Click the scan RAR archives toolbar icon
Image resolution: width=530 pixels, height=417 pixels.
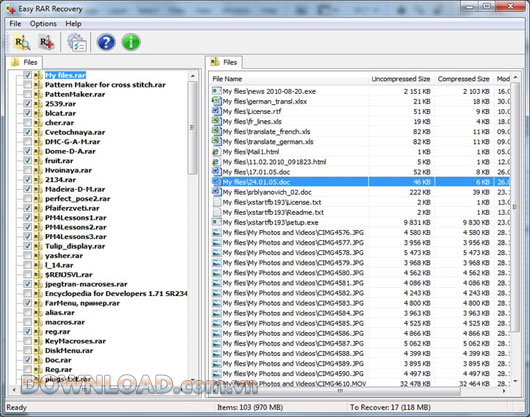point(22,43)
